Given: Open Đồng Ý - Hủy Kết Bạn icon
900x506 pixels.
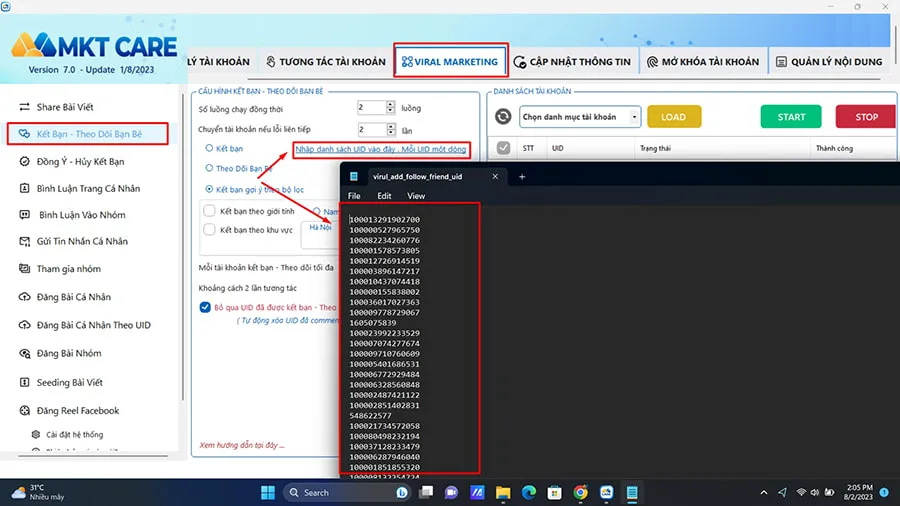Looking at the screenshot, I should (25, 161).
